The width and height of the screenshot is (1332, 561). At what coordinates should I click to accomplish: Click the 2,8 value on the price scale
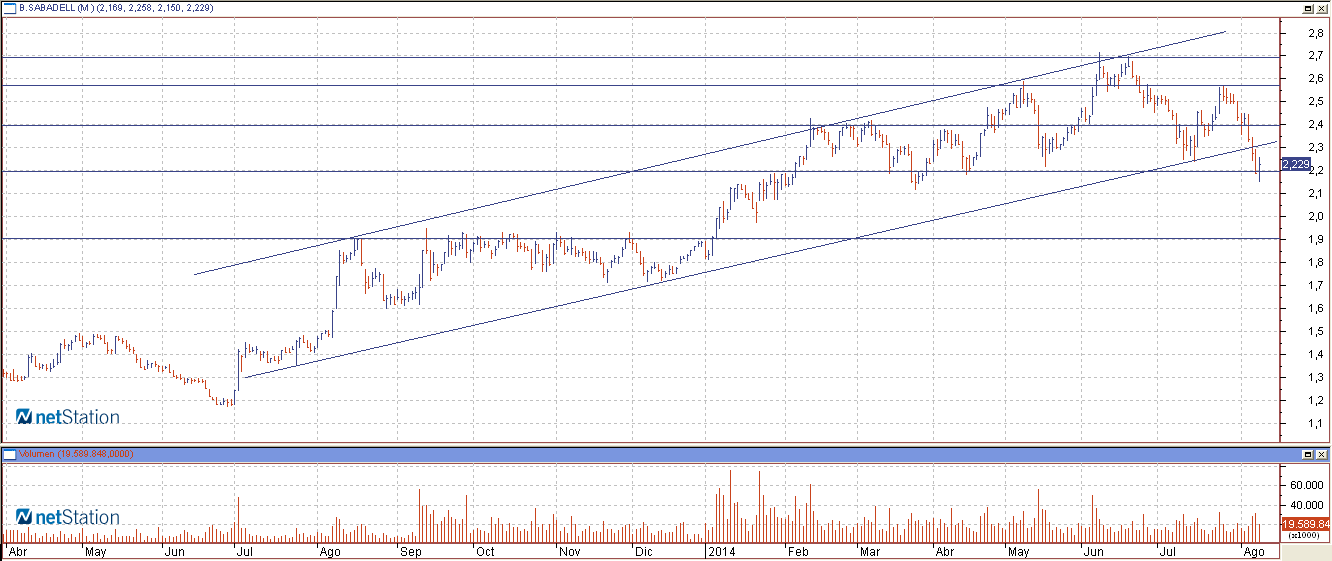[x=1301, y=33]
